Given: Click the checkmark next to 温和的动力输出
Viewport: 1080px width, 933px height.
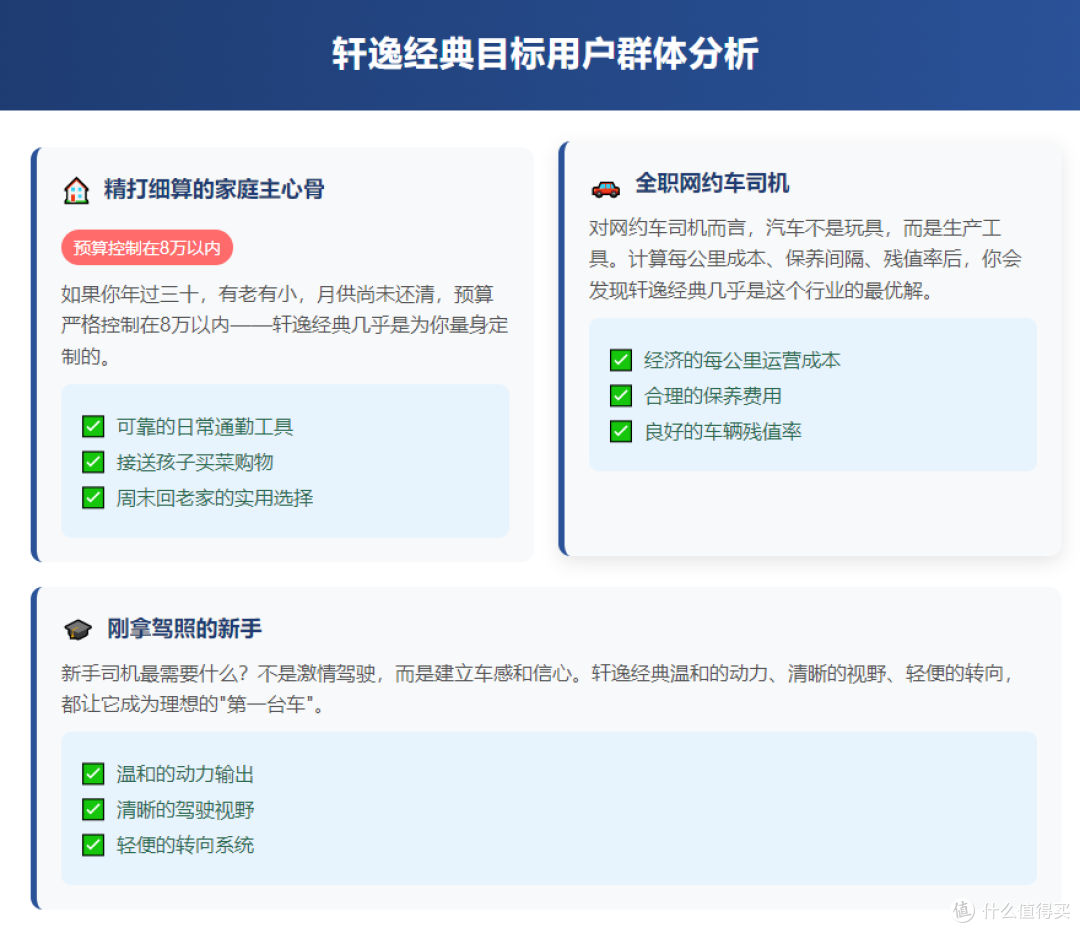Looking at the screenshot, I should [x=93, y=774].
